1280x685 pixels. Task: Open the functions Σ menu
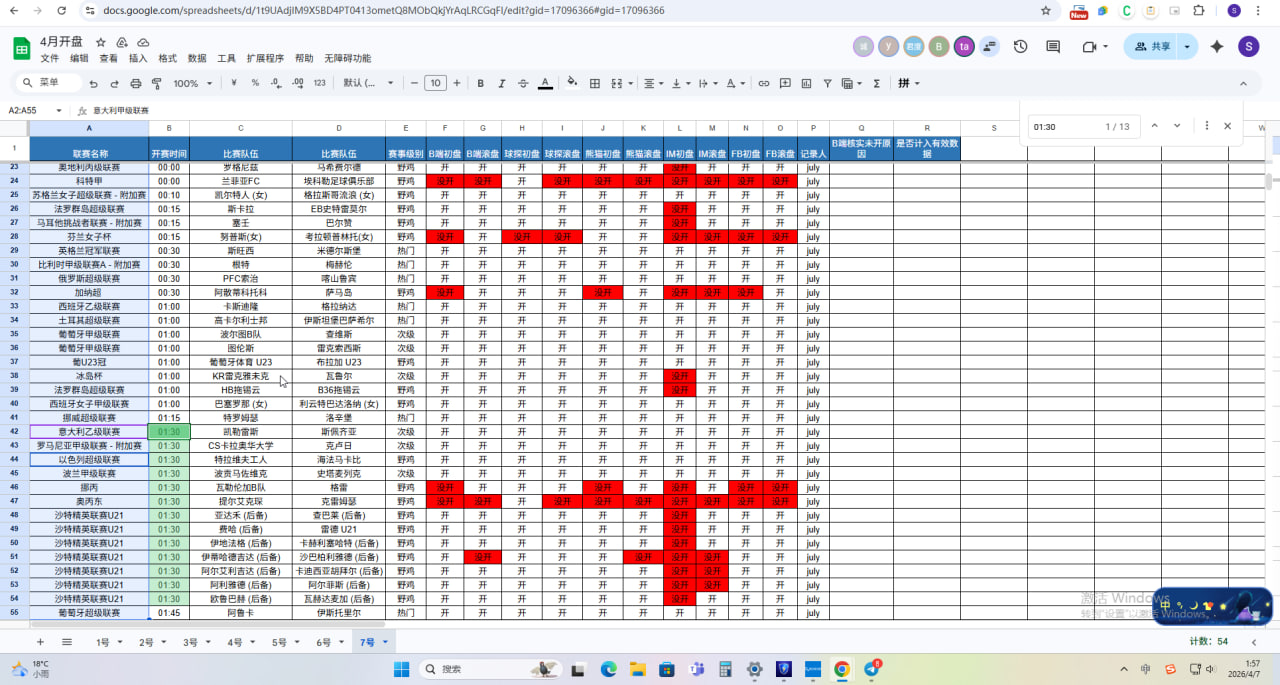(x=877, y=83)
